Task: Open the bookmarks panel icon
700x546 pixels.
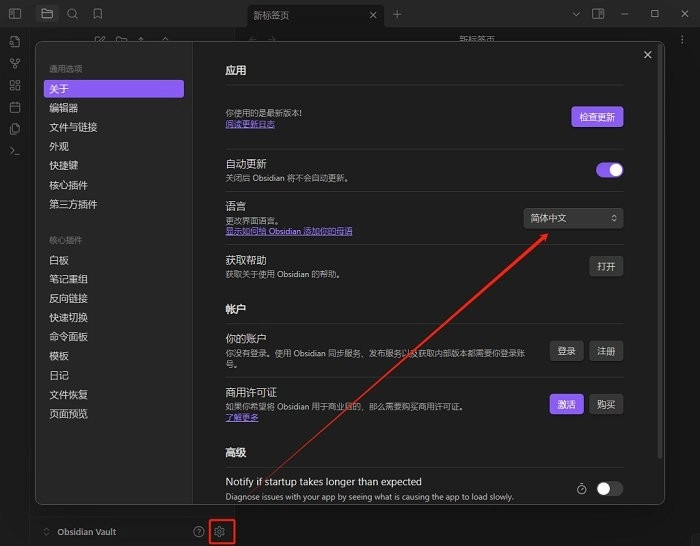Action: [x=97, y=14]
